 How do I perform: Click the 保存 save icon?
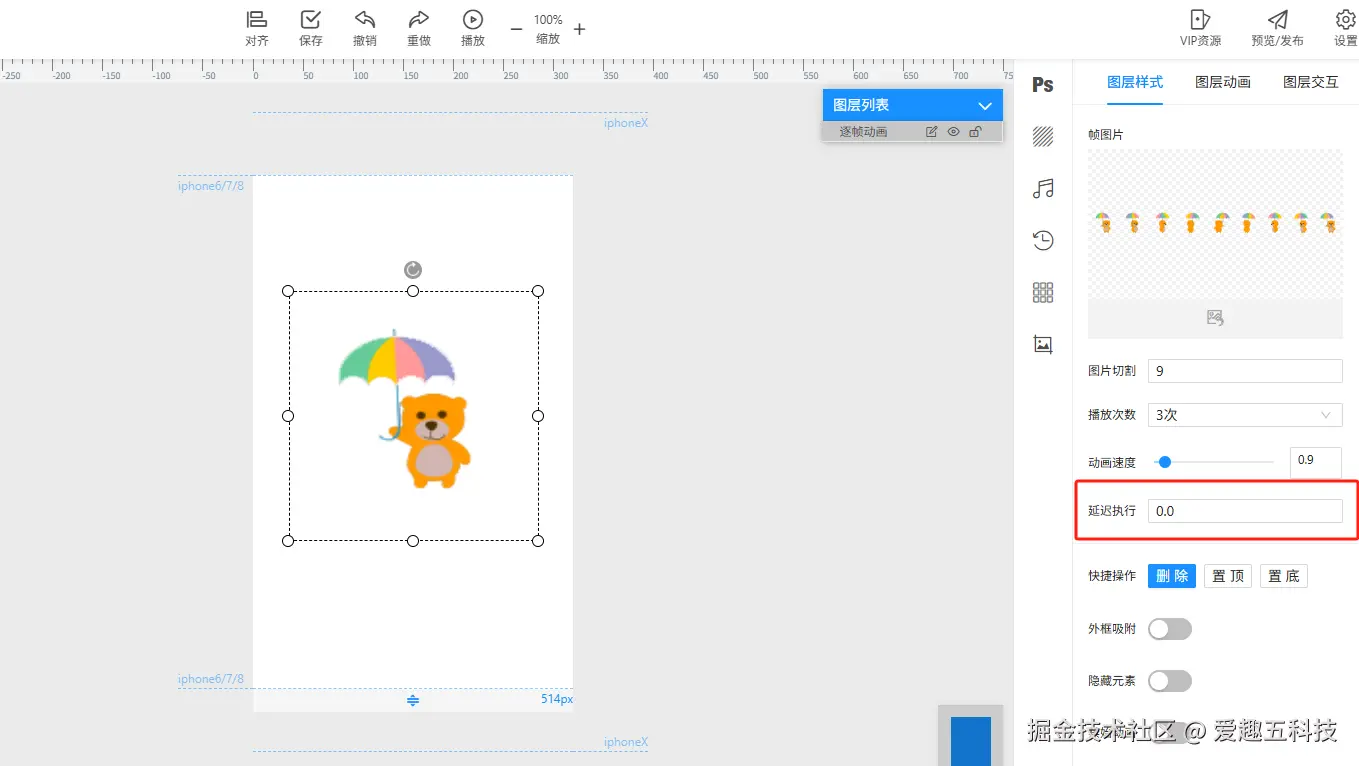click(x=311, y=28)
